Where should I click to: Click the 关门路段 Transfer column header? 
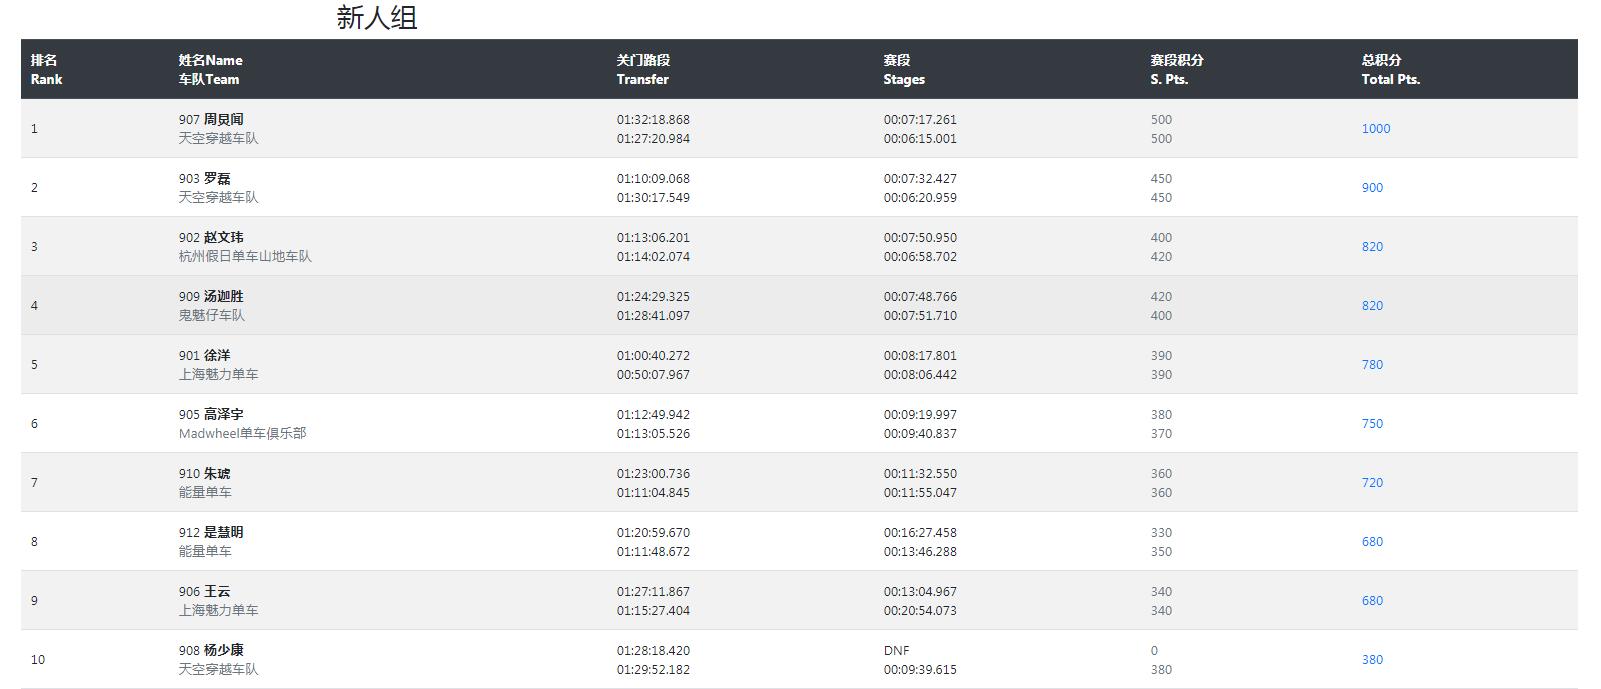tap(642, 69)
